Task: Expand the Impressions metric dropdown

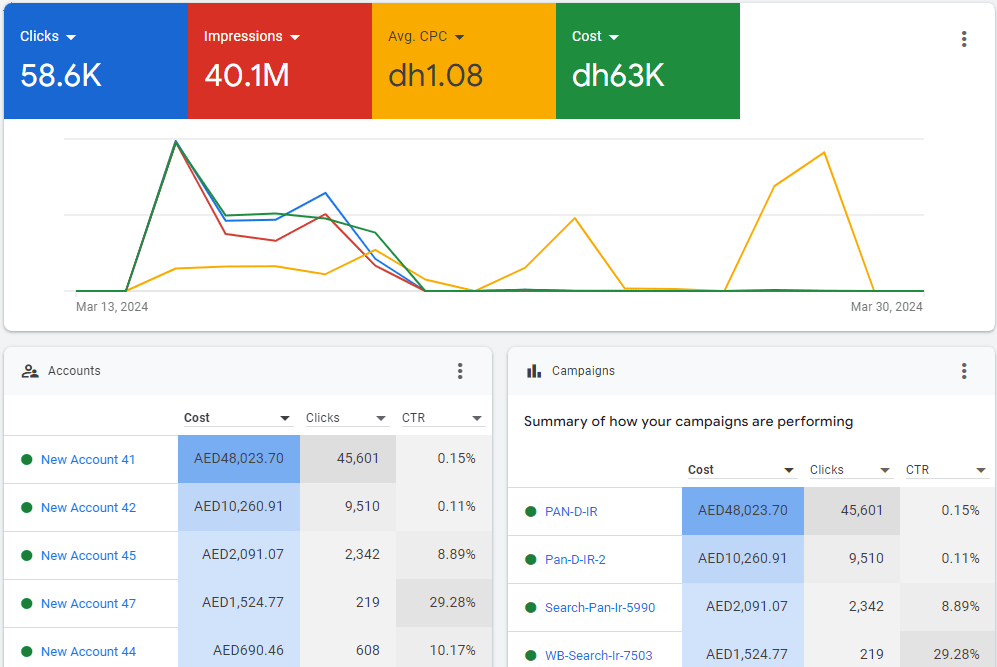Action: [x=295, y=37]
